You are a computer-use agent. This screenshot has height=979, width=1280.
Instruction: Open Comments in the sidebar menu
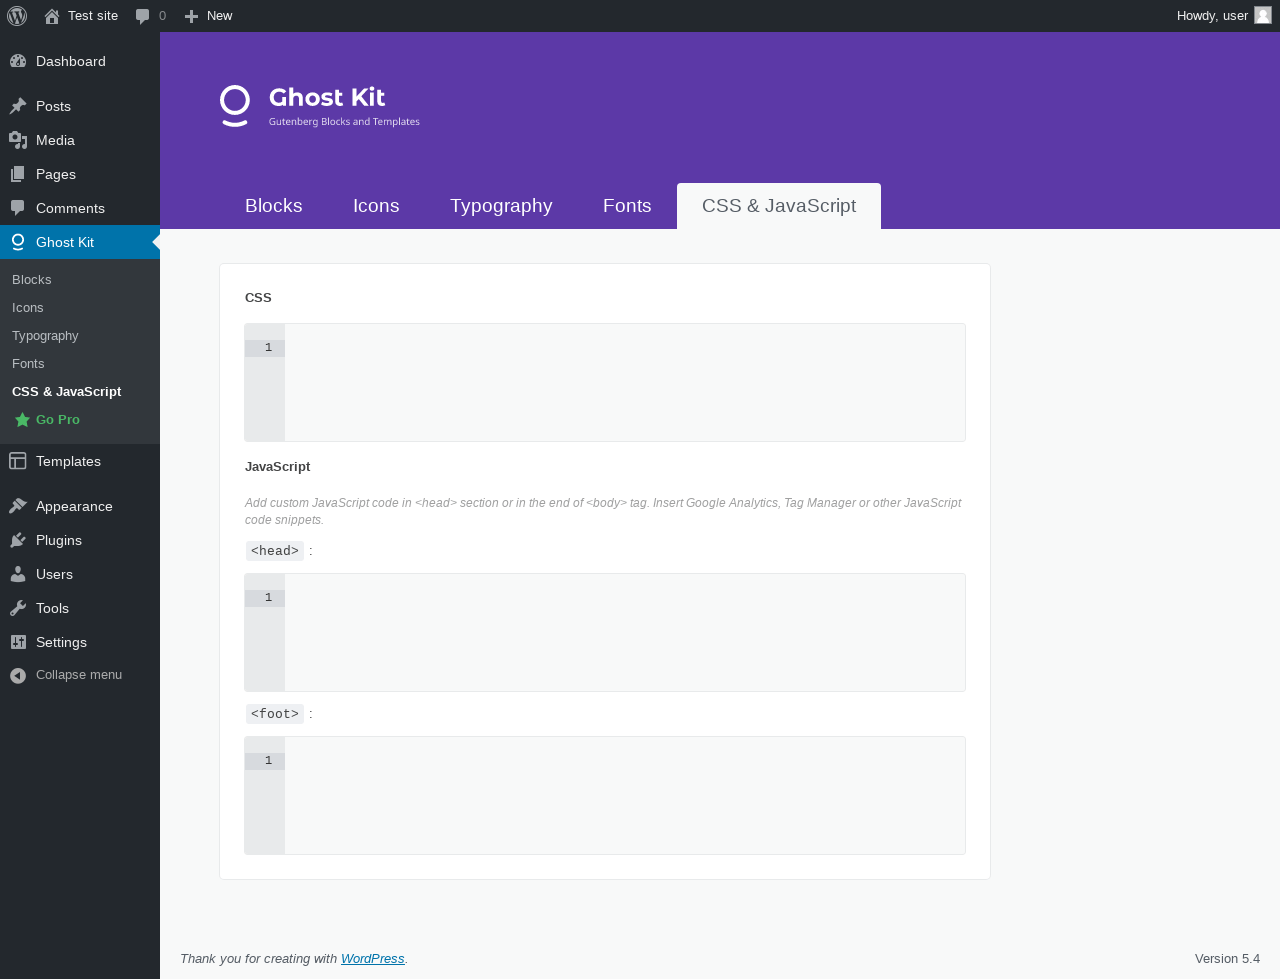(80, 208)
